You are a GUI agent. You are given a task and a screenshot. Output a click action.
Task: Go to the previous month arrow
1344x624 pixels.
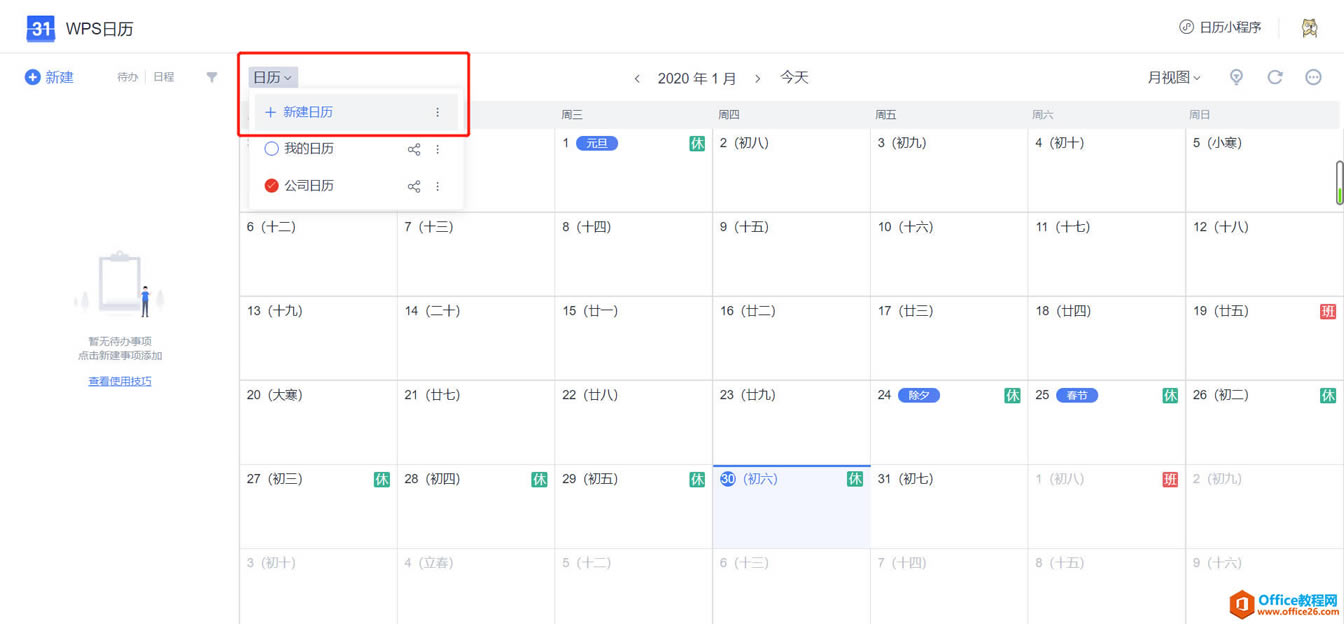coord(637,78)
